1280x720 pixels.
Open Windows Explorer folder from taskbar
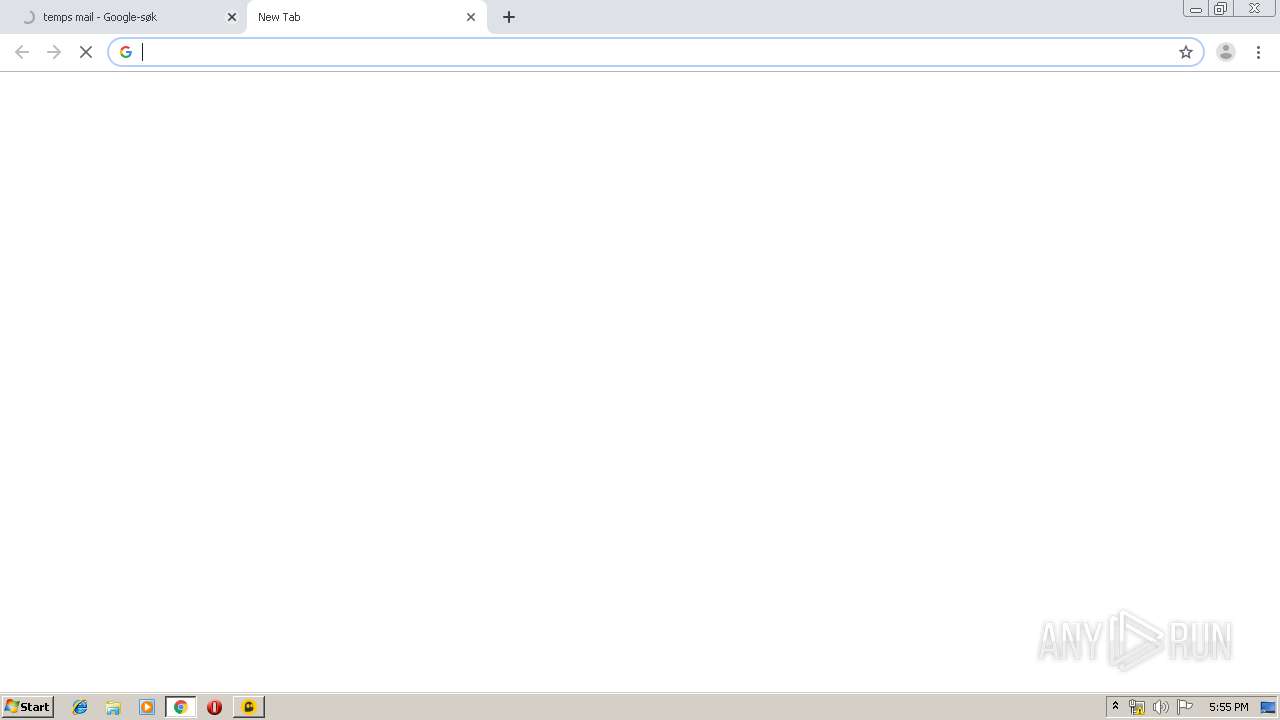(113, 707)
